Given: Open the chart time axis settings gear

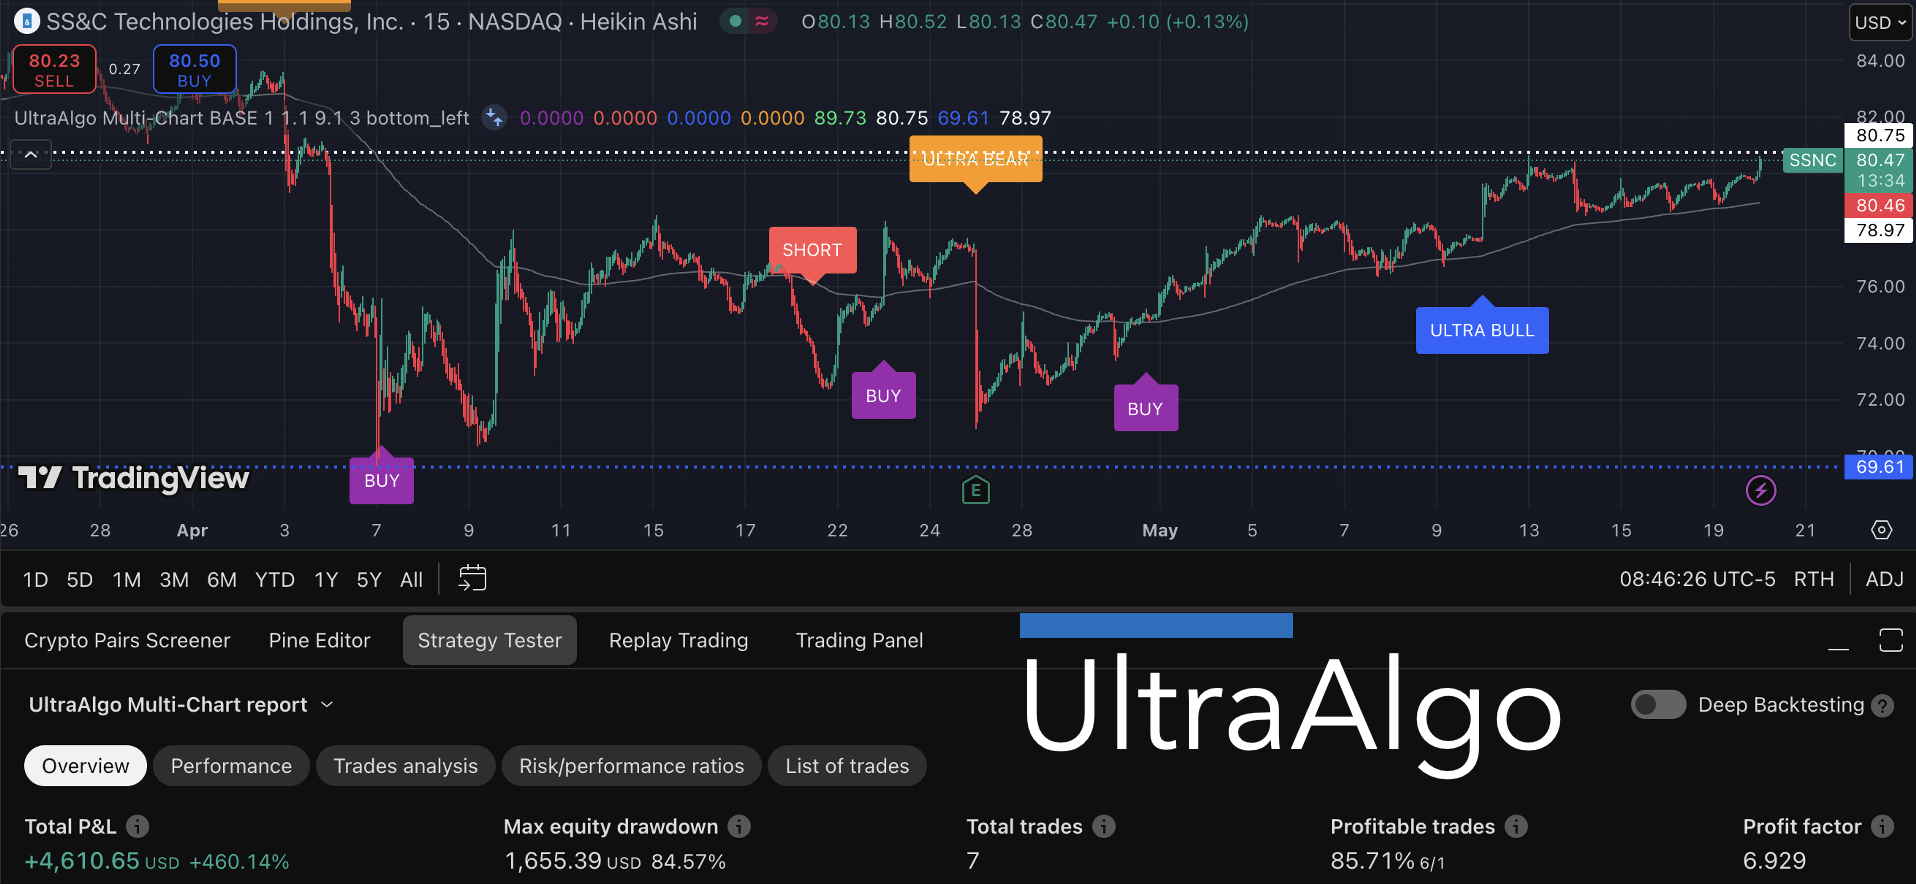Looking at the screenshot, I should click(x=1881, y=530).
